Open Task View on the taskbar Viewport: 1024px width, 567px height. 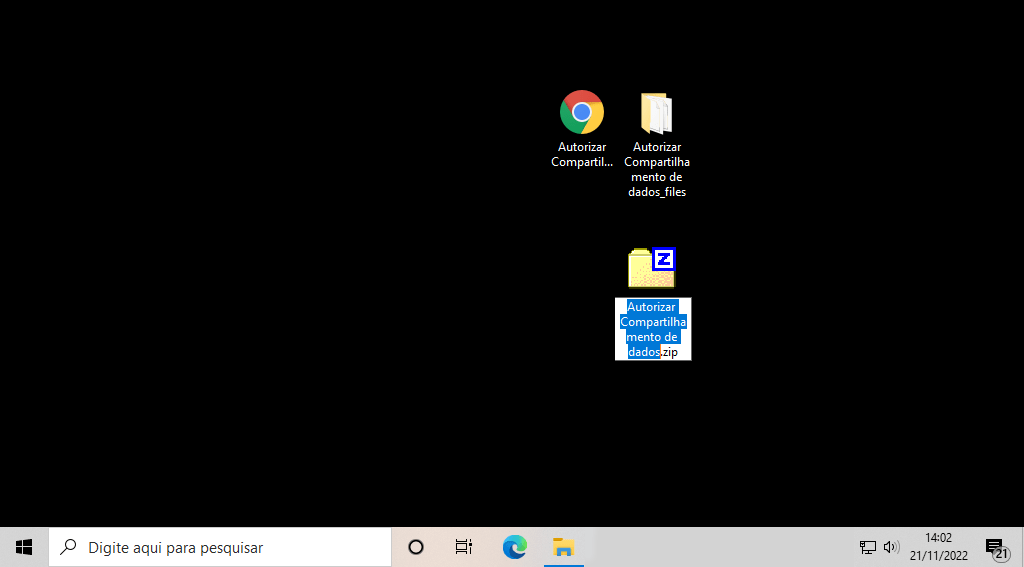[464, 547]
